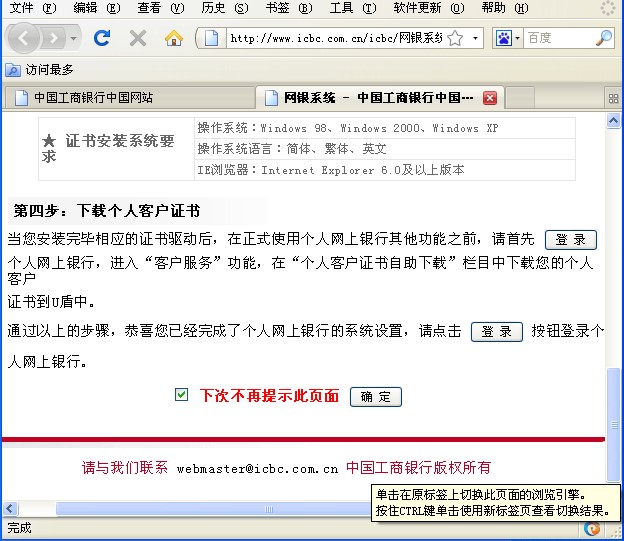Open the 书签 (B) menu

coord(289,8)
